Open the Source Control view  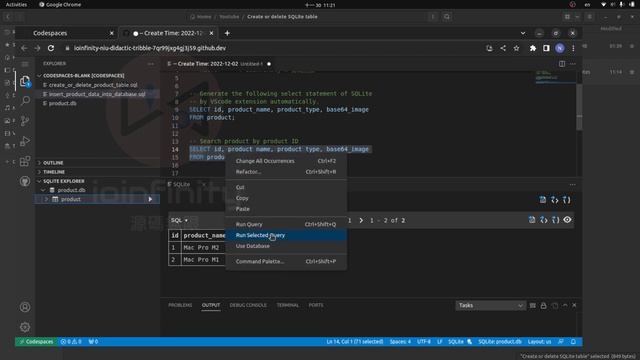click(25, 120)
